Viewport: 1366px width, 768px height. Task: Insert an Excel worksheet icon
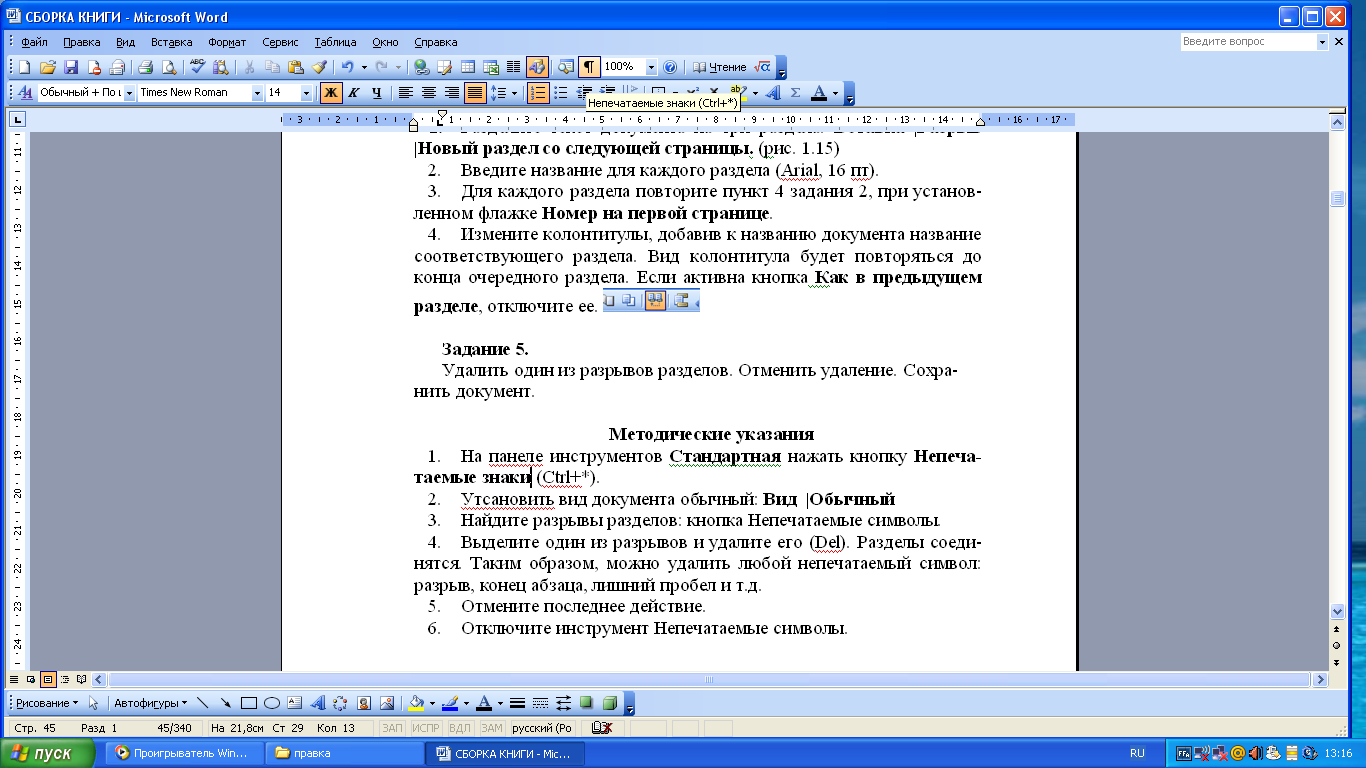[x=490, y=67]
